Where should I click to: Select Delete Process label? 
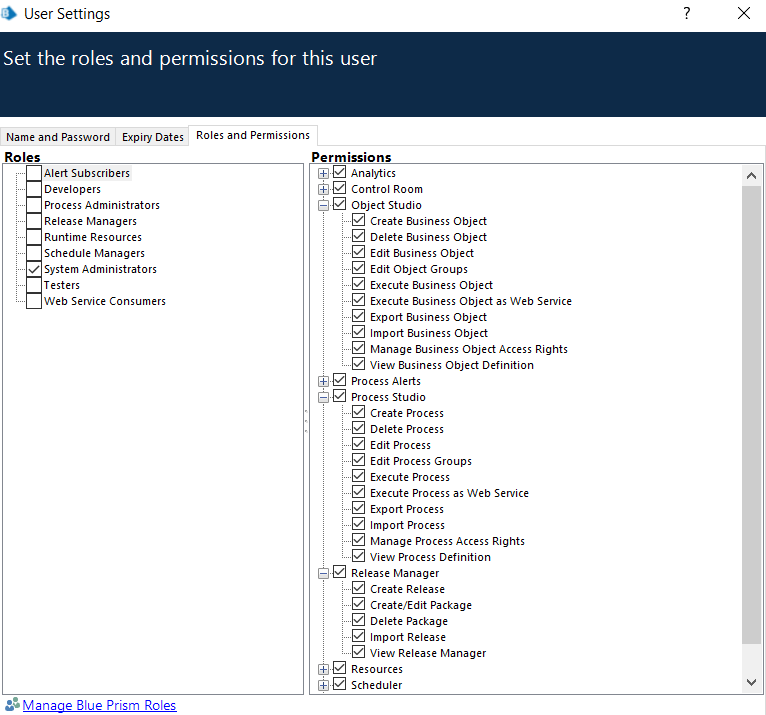tap(407, 429)
